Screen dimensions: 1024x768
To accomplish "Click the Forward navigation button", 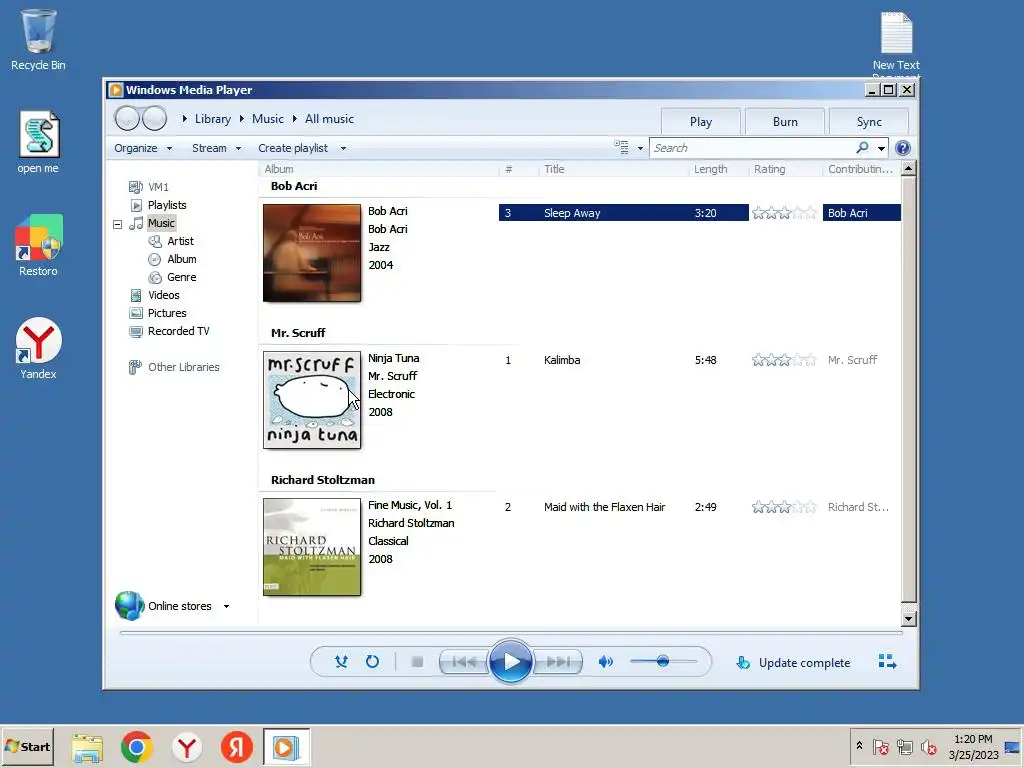I will (x=155, y=118).
